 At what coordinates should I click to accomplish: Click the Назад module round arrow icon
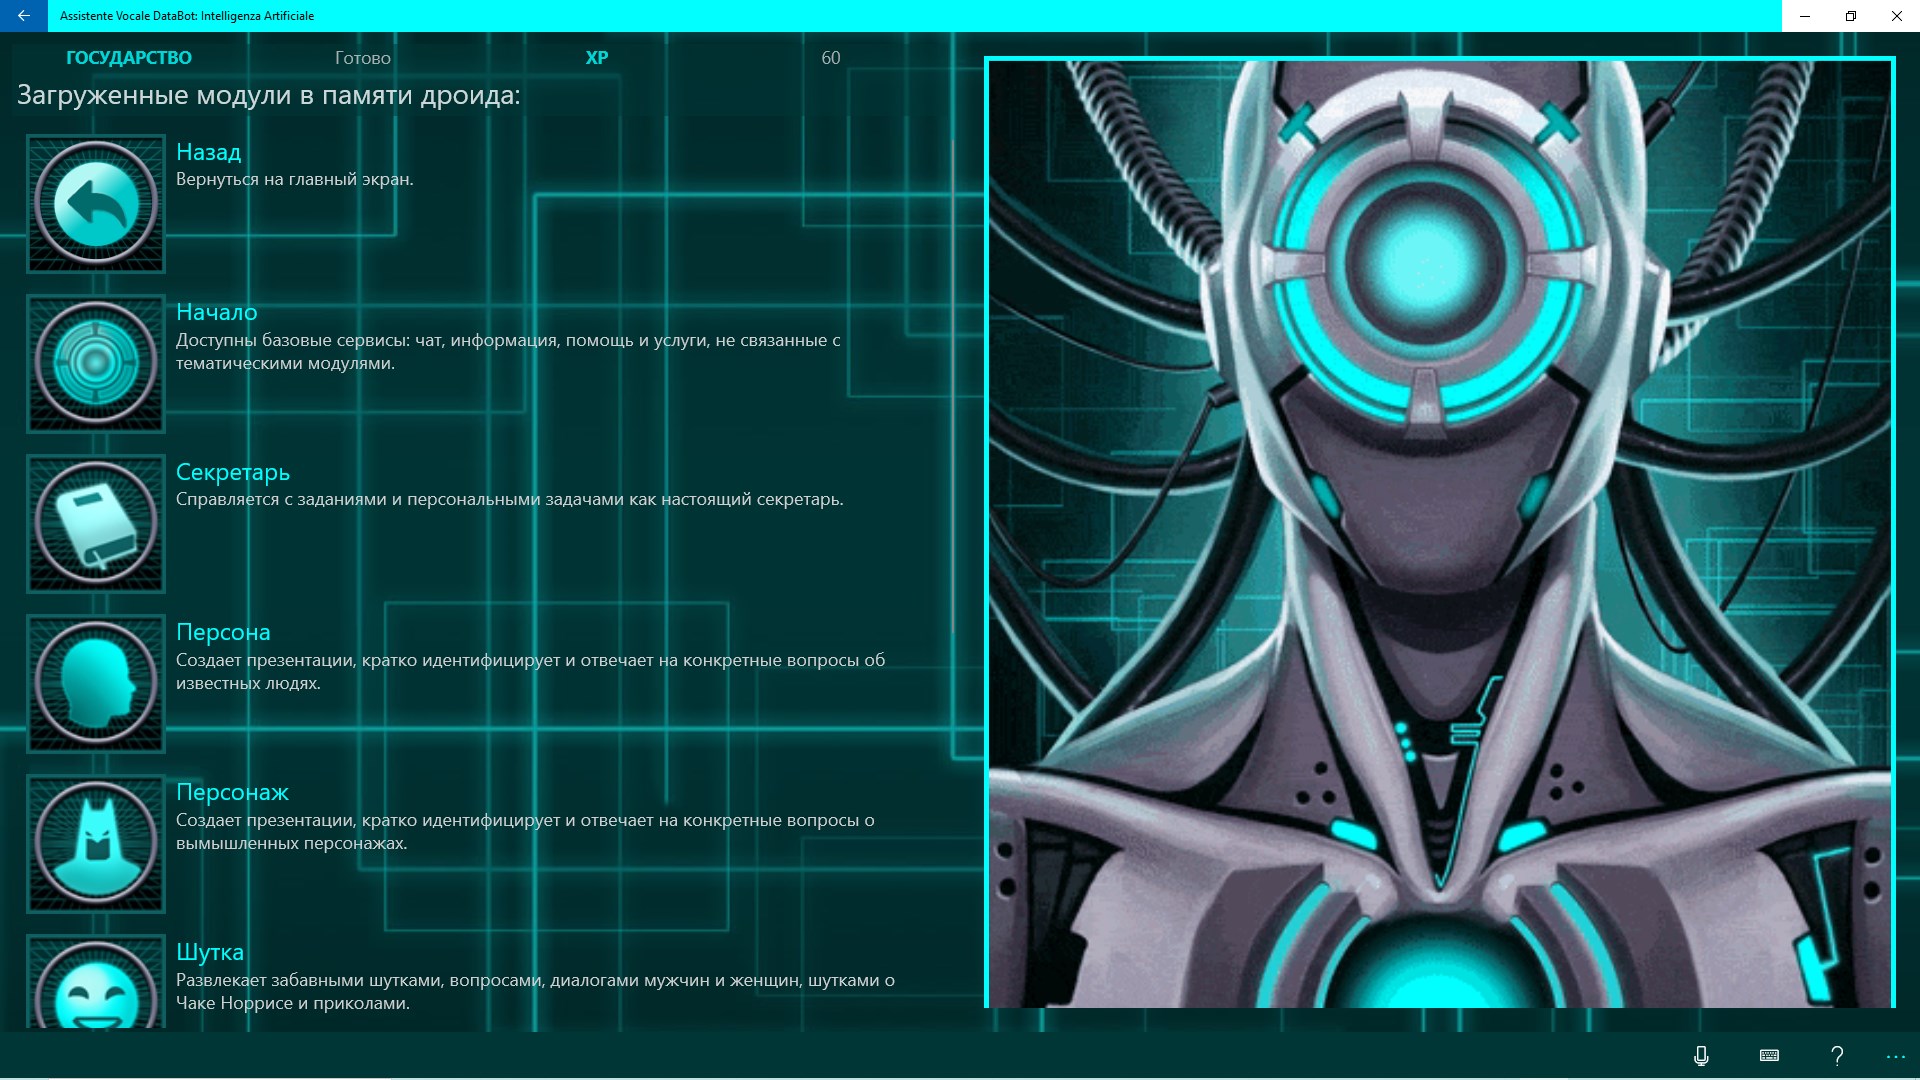(x=96, y=204)
